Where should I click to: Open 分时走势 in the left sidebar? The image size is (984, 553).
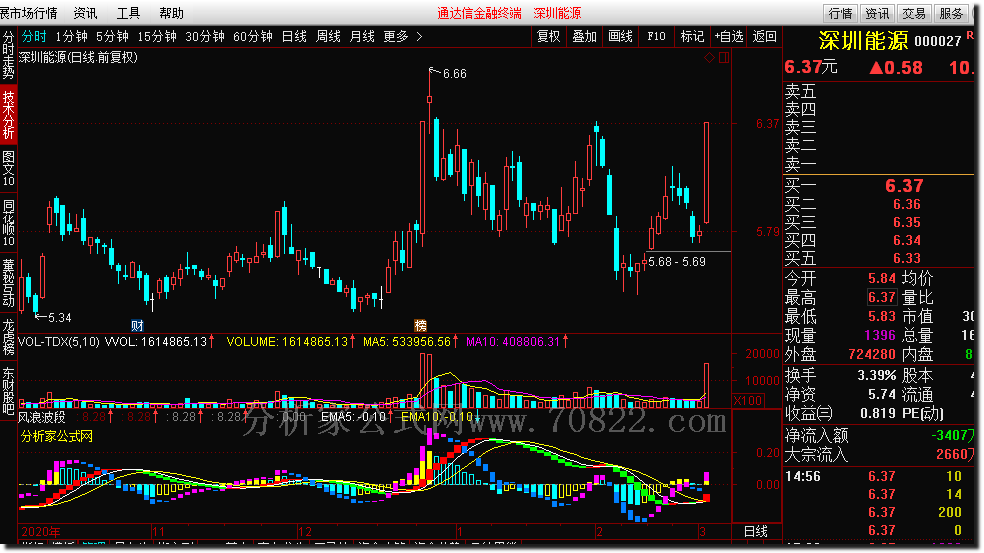click(8, 55)
